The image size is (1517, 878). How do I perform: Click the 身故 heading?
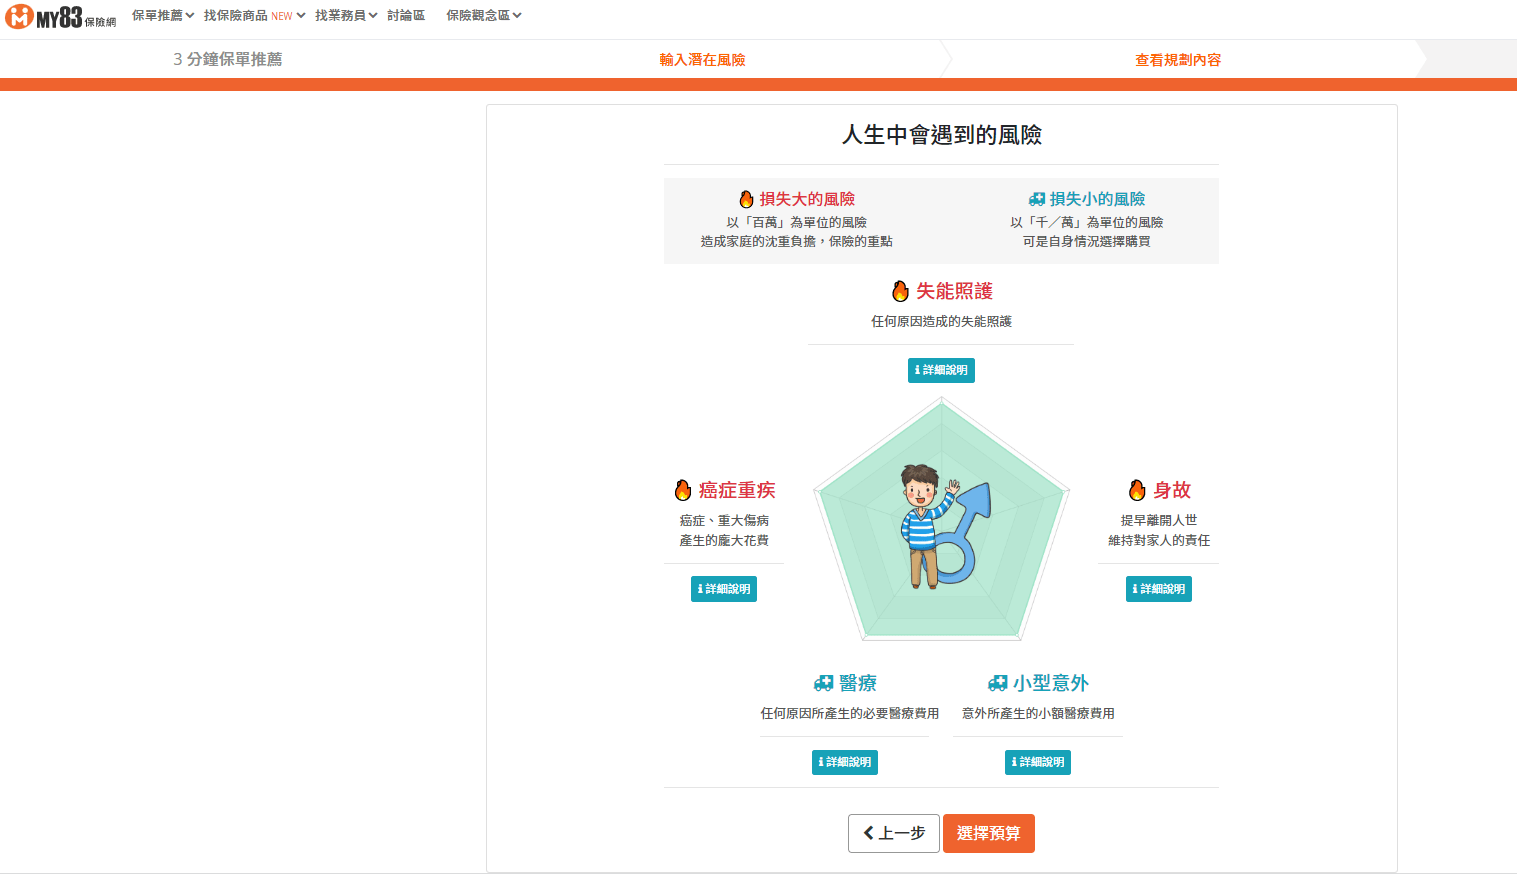pyautogui.click(x=1172, y=490)
